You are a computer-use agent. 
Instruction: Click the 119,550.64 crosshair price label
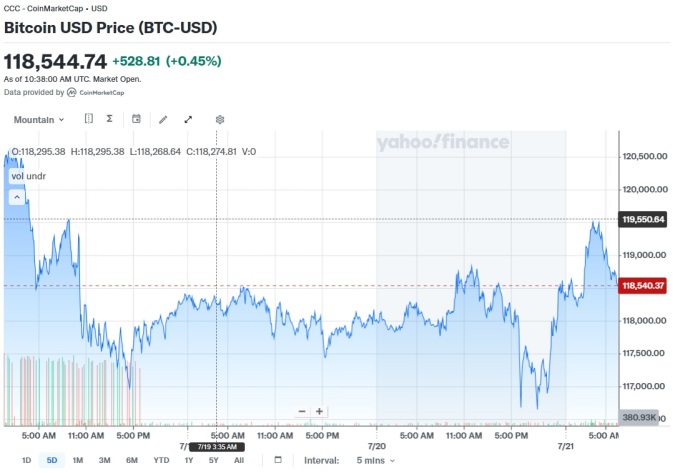[x=644, y=219]
